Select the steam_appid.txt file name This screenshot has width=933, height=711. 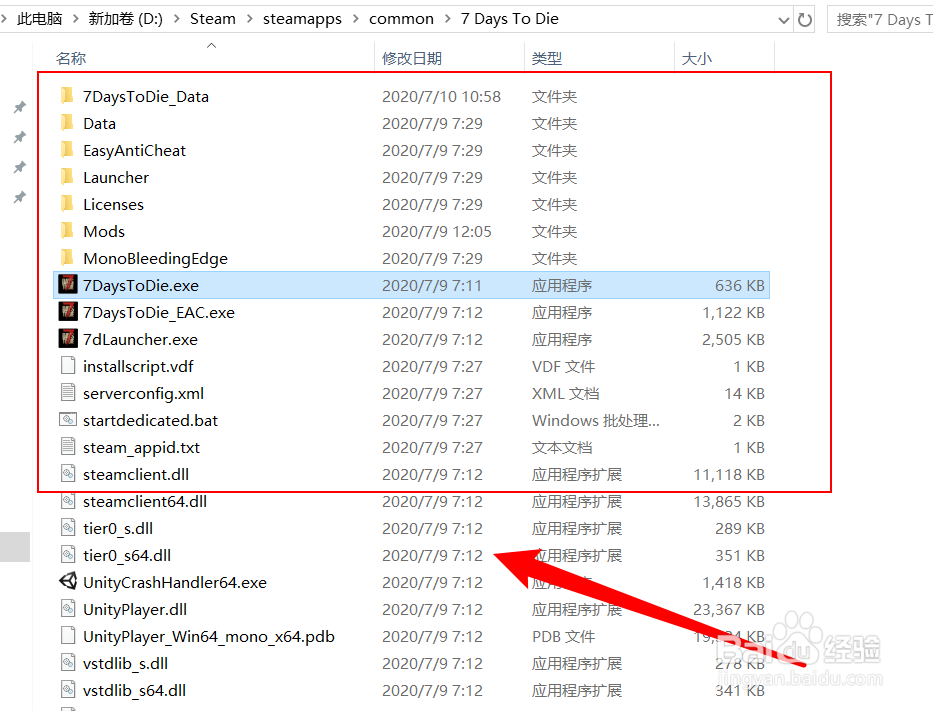coord(142,447)
